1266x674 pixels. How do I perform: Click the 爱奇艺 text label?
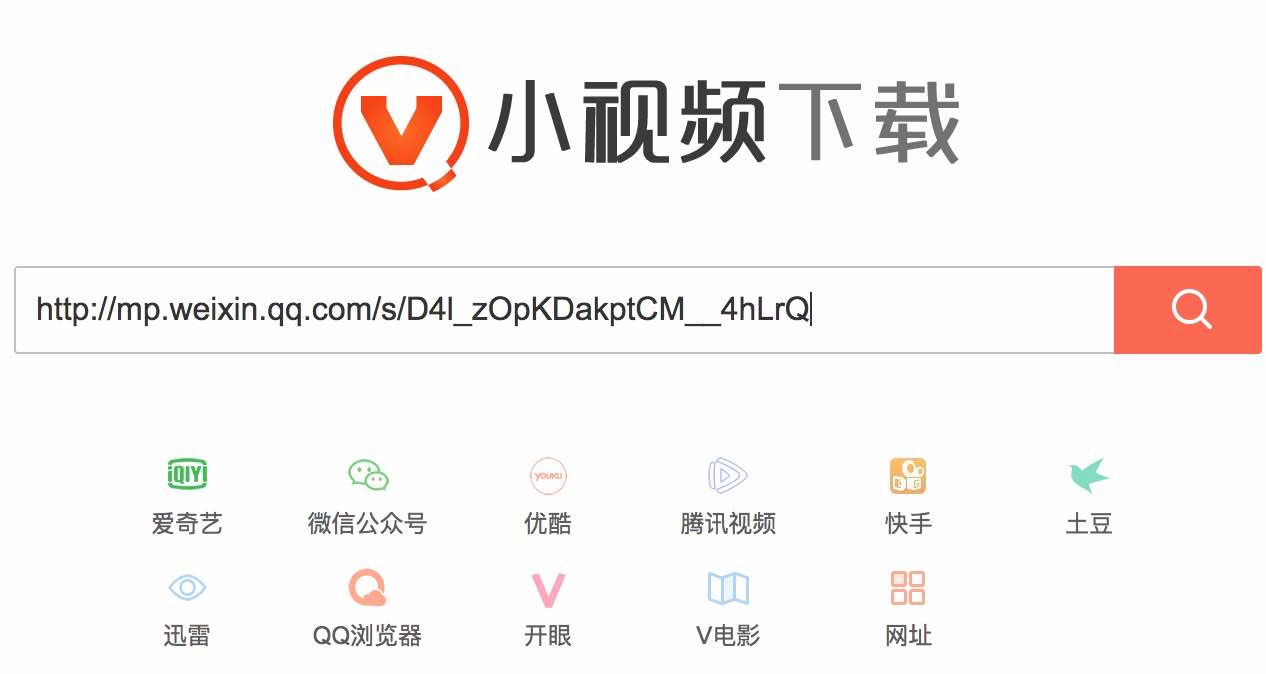[187, 523]
